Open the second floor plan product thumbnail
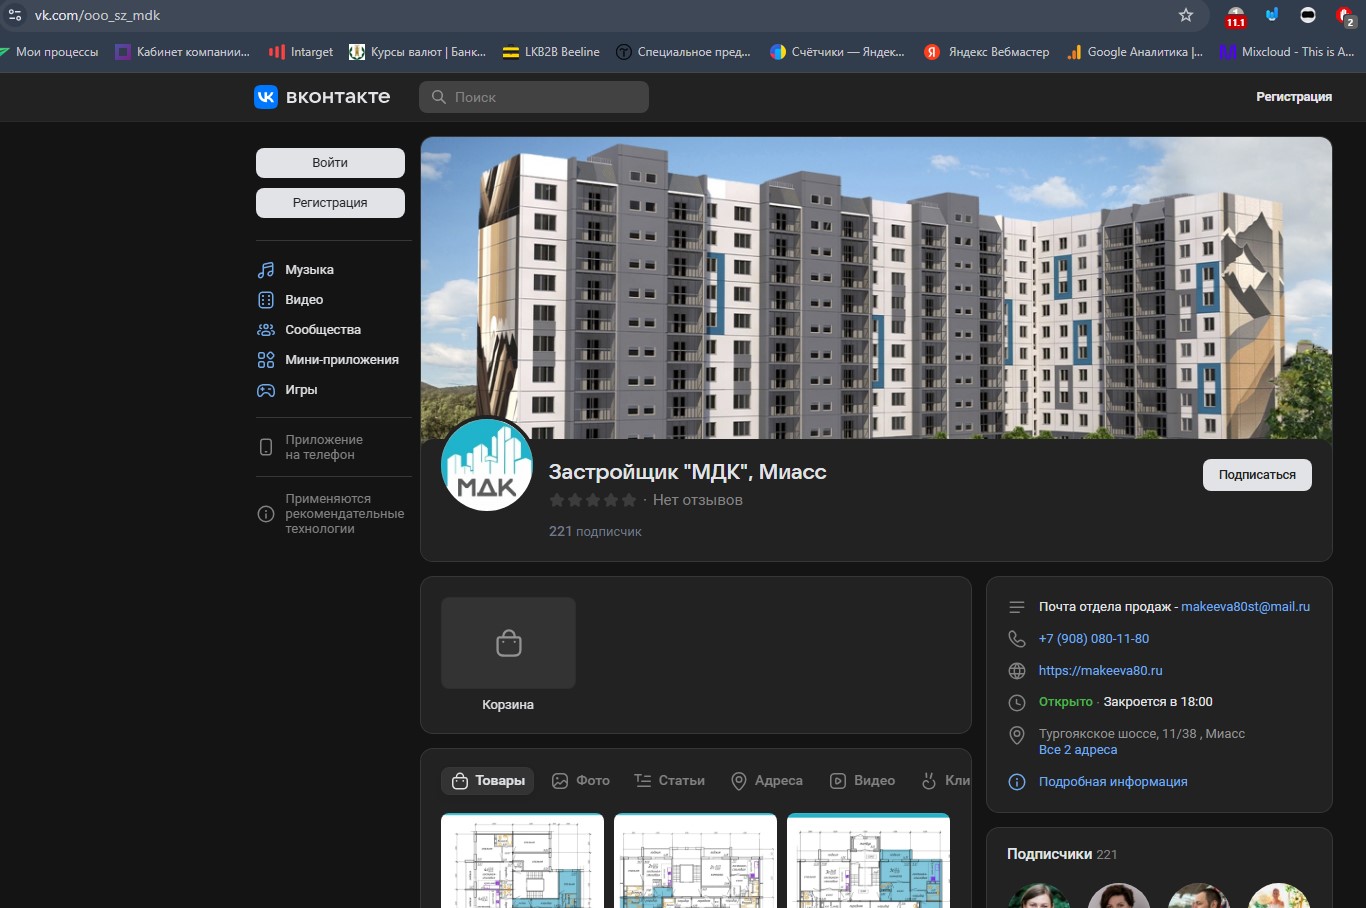 coord(695,861)
